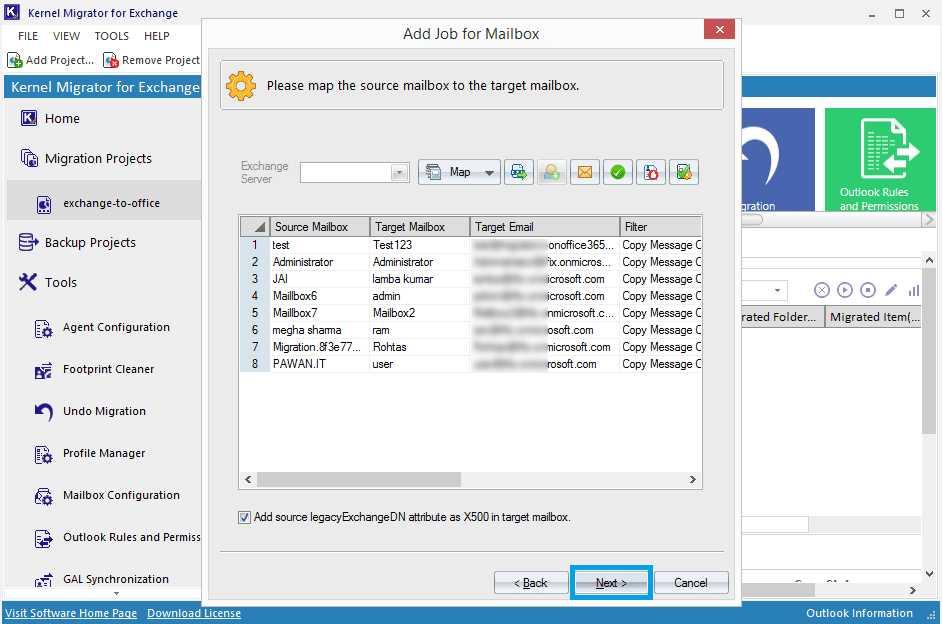Open Visit Software Home Page link
This screenshot has width=942, height=624.
71,613
